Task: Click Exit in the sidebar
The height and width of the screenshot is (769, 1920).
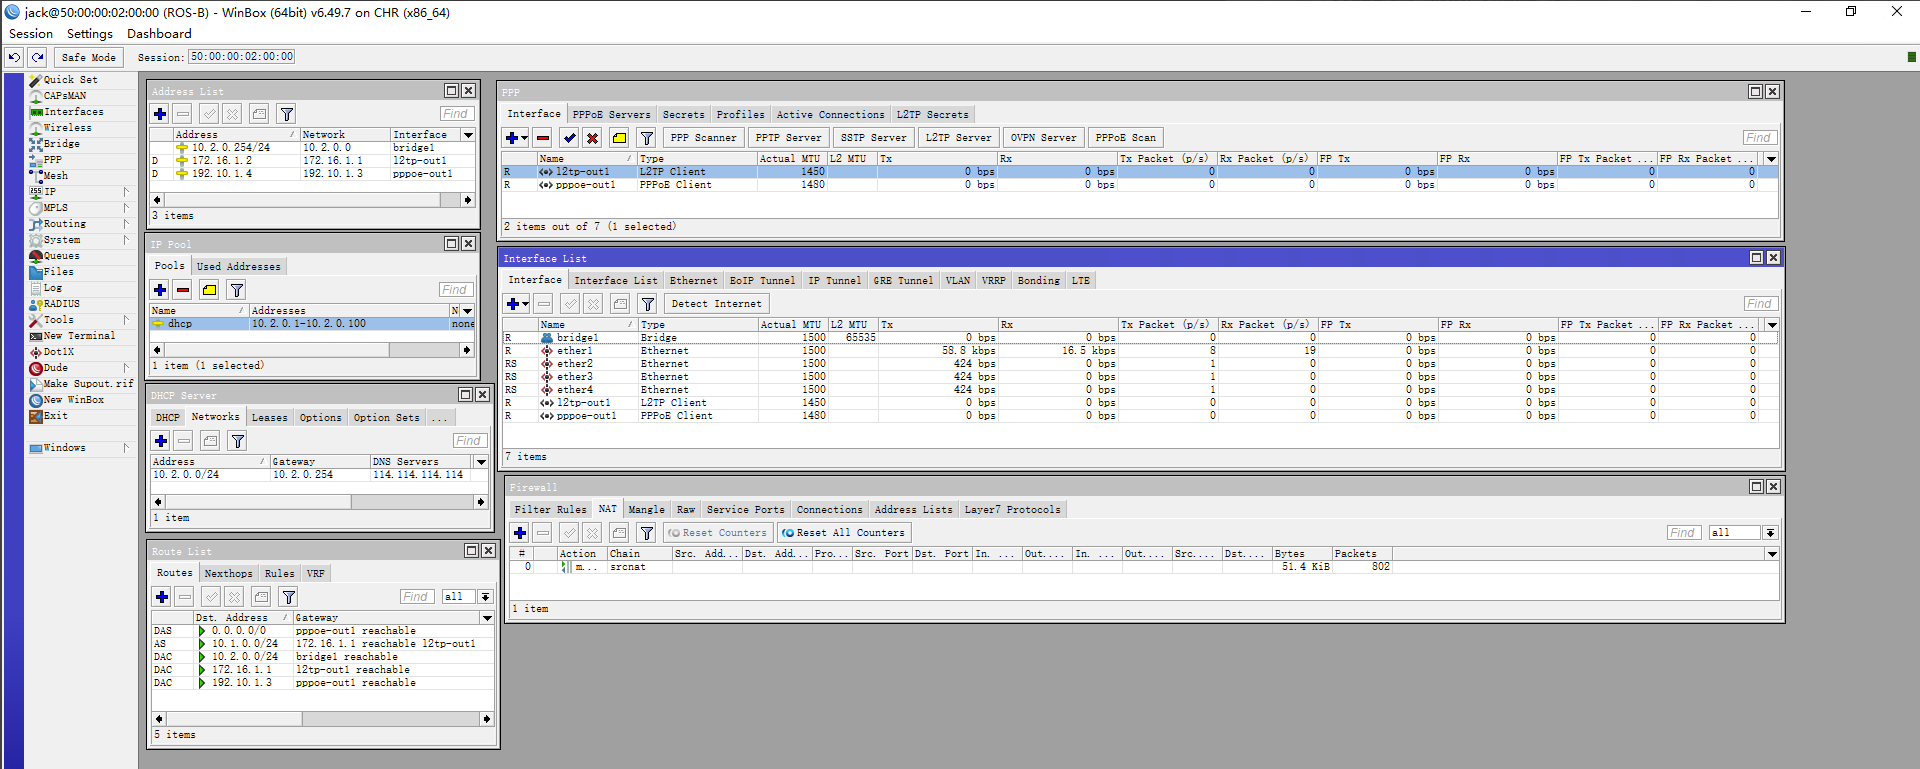Action: pos(55,416)
